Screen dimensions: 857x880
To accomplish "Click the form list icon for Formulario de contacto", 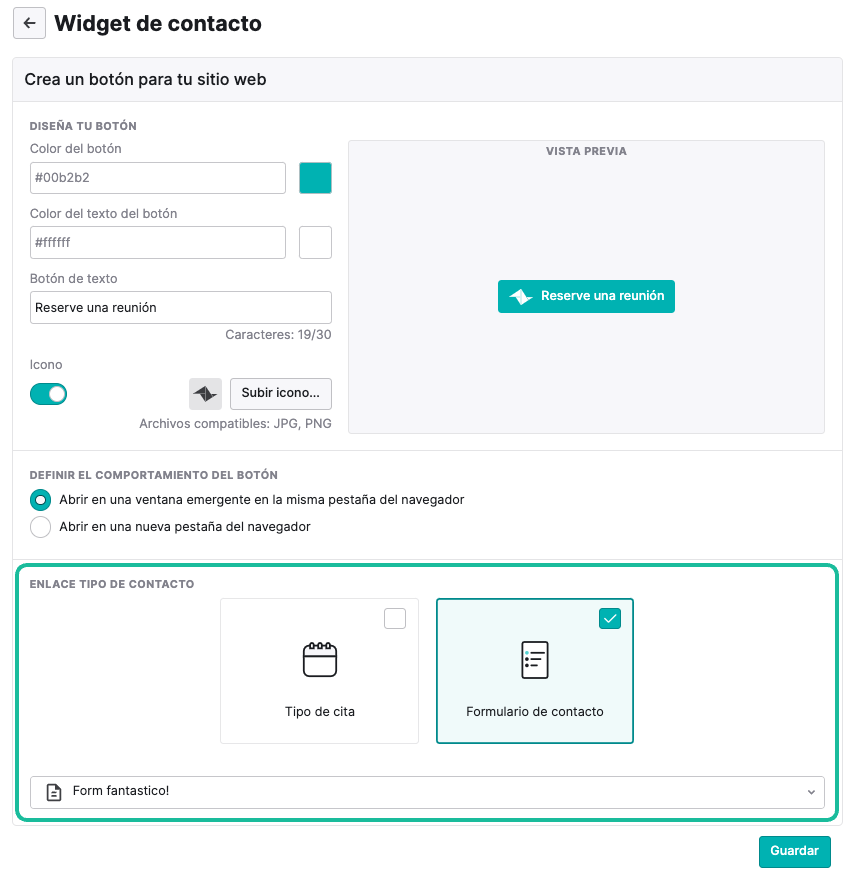I will pyautogui.click(x=535, y=660).
